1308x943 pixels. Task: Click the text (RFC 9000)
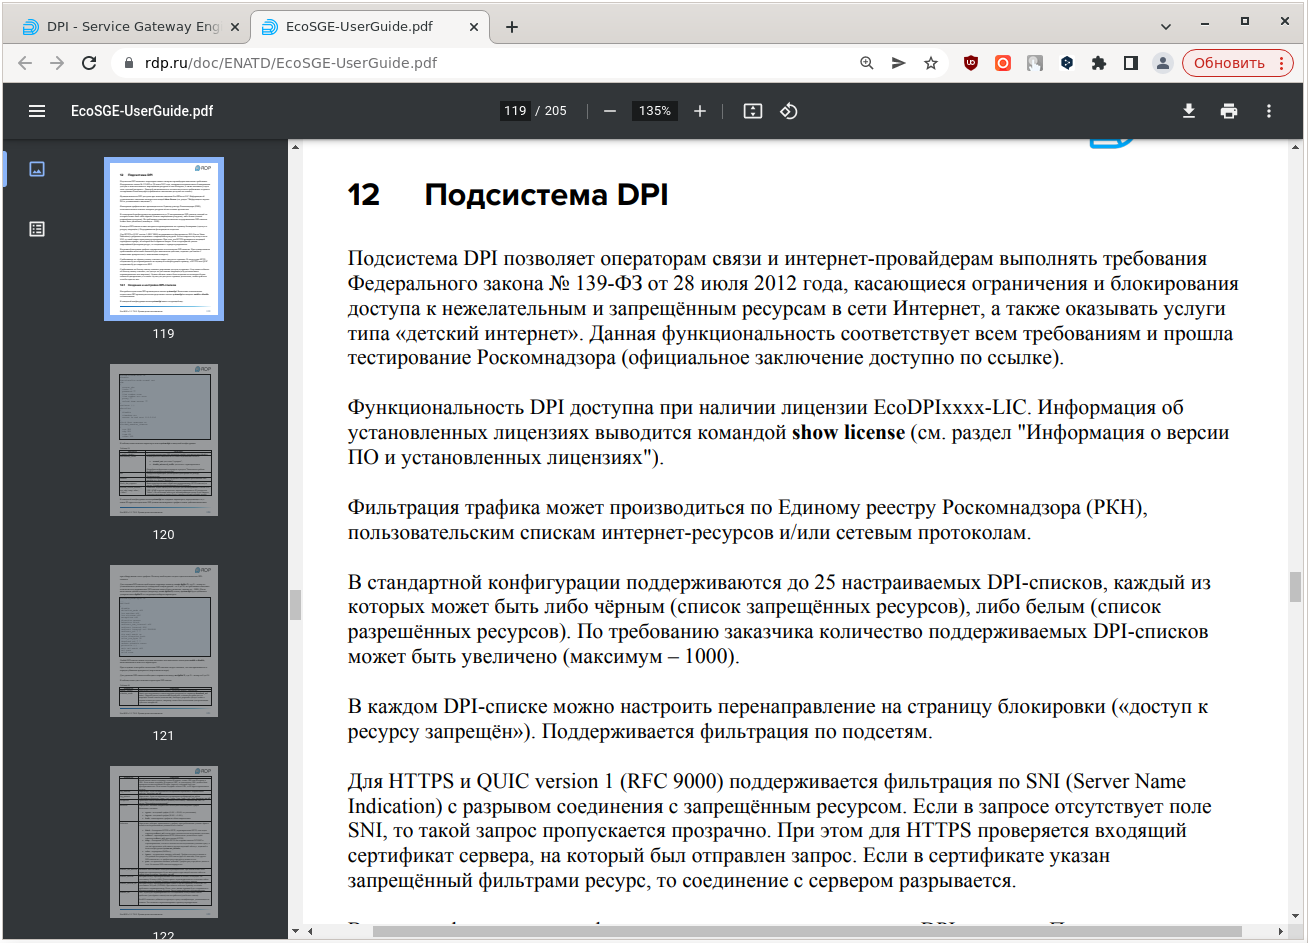(x=671, y=782)
